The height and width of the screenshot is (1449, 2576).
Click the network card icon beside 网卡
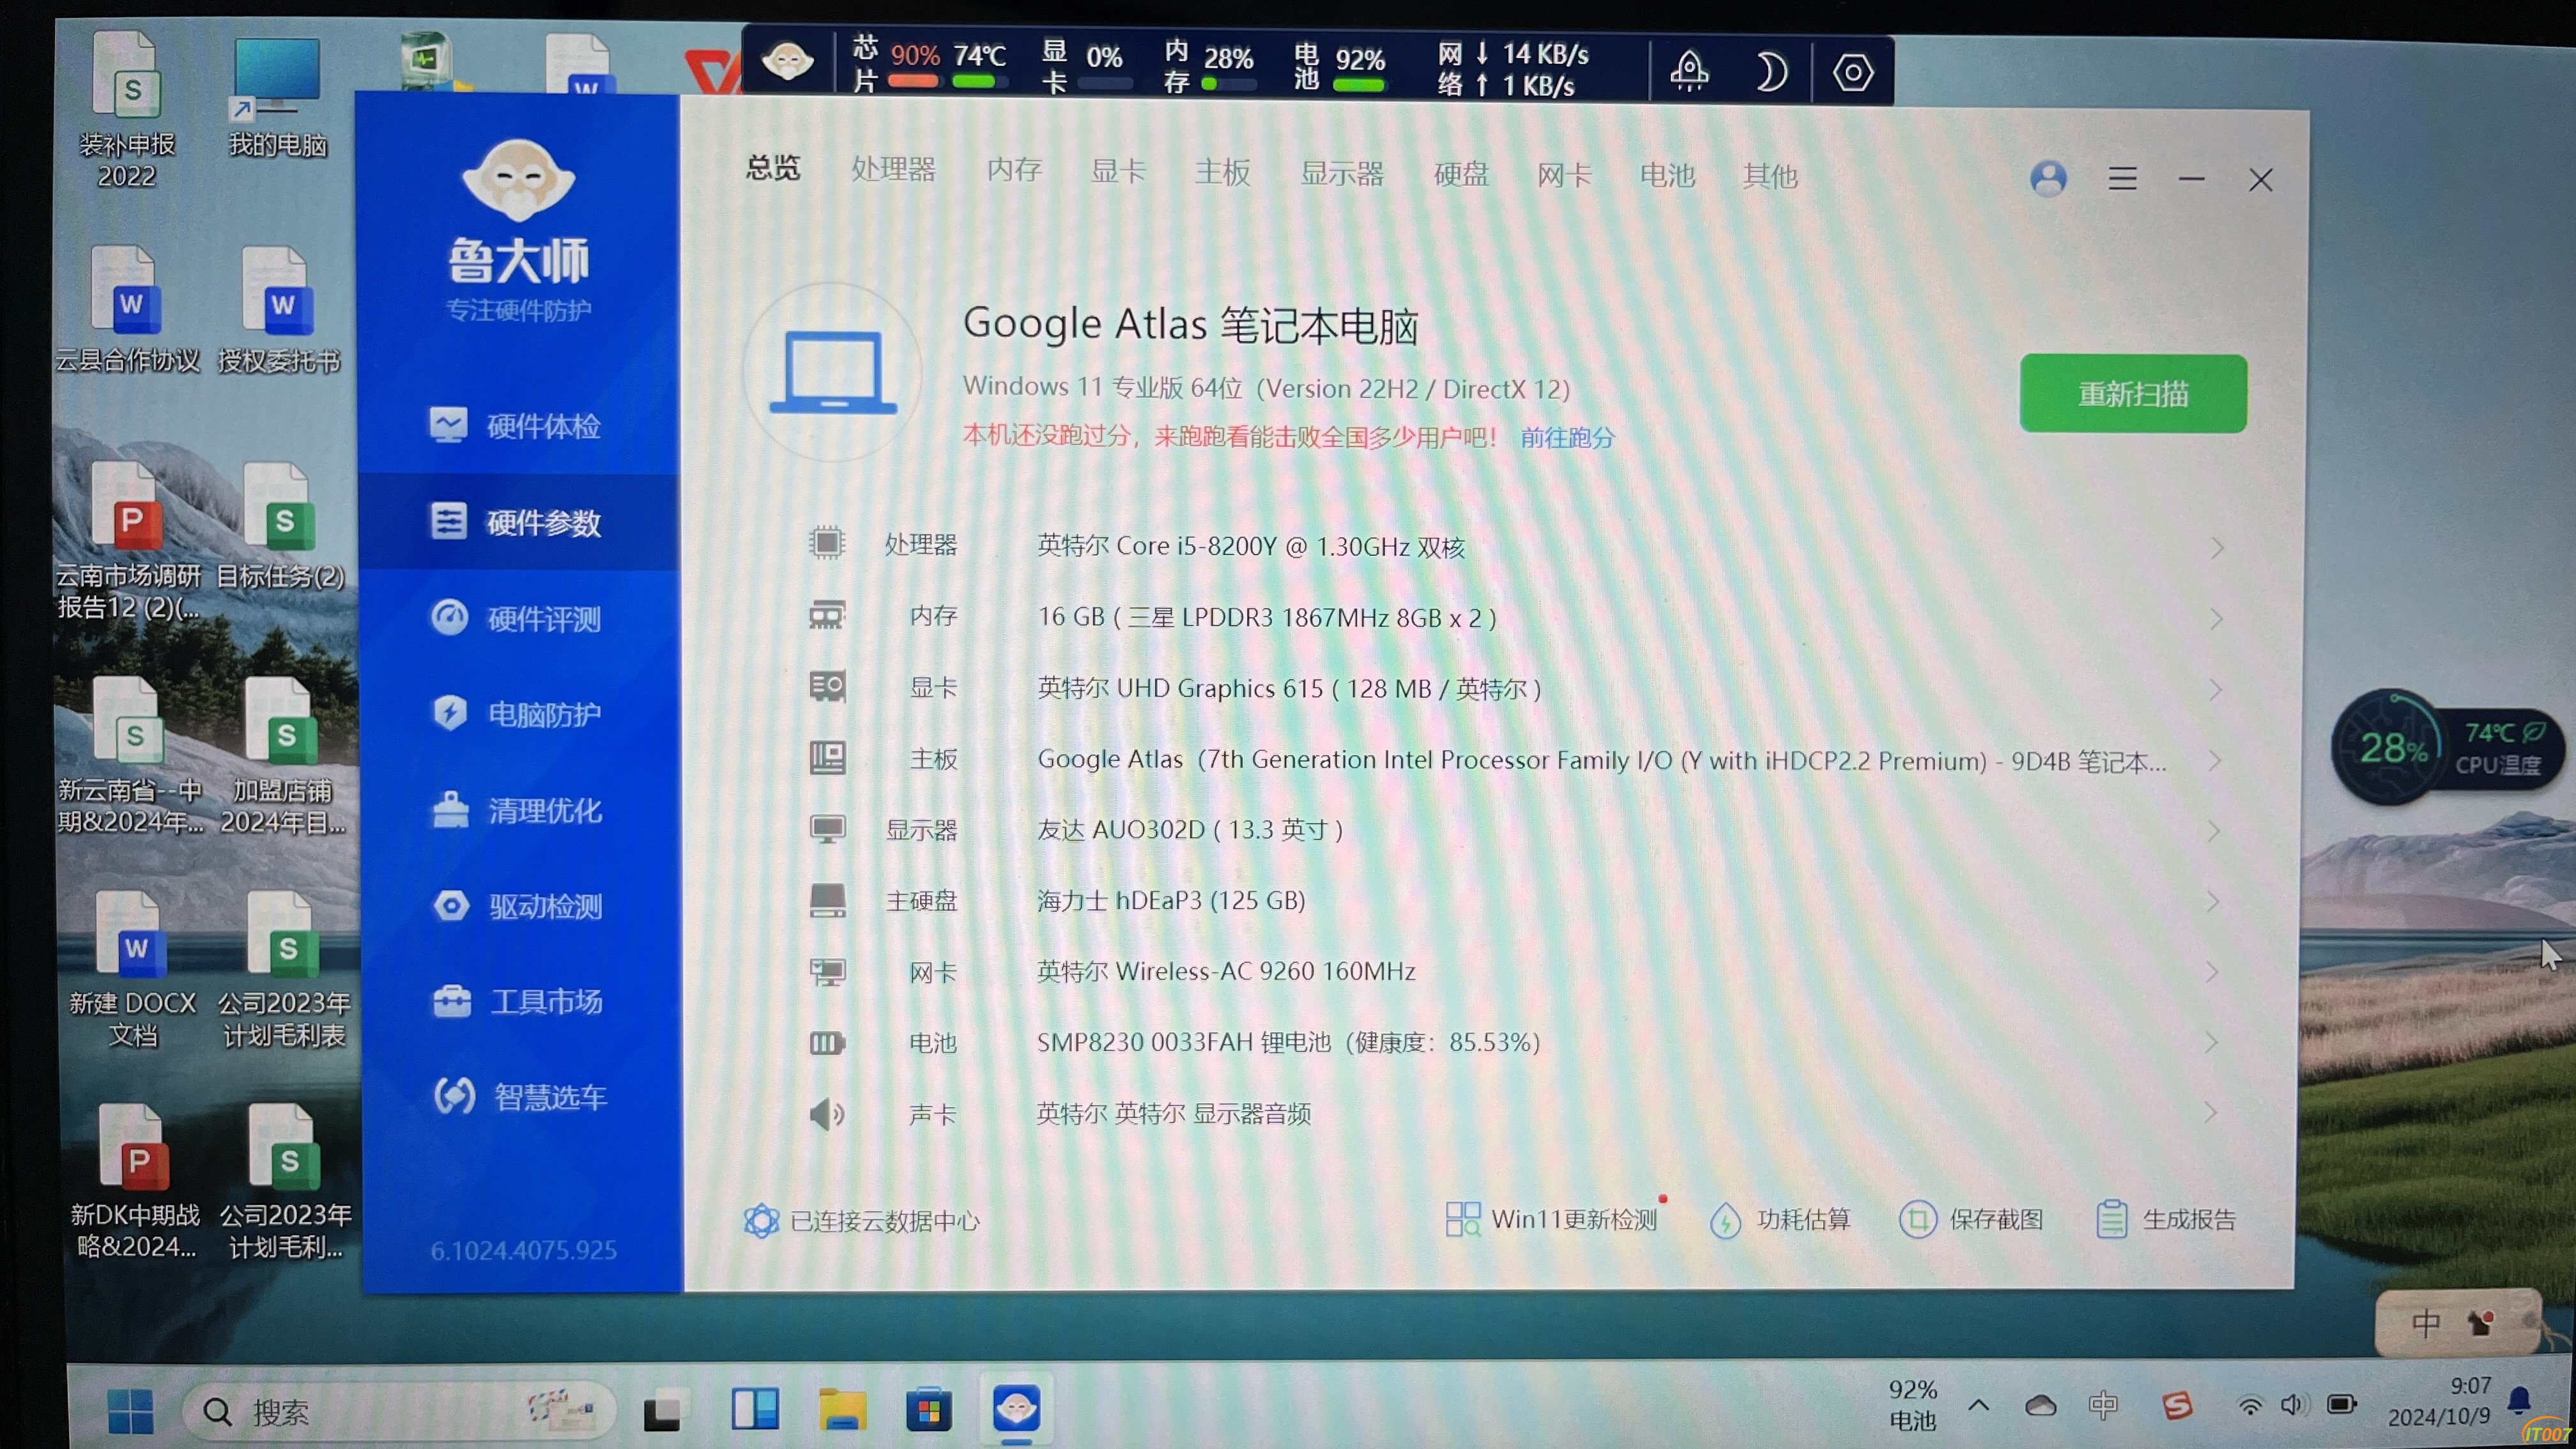point(827,972)
